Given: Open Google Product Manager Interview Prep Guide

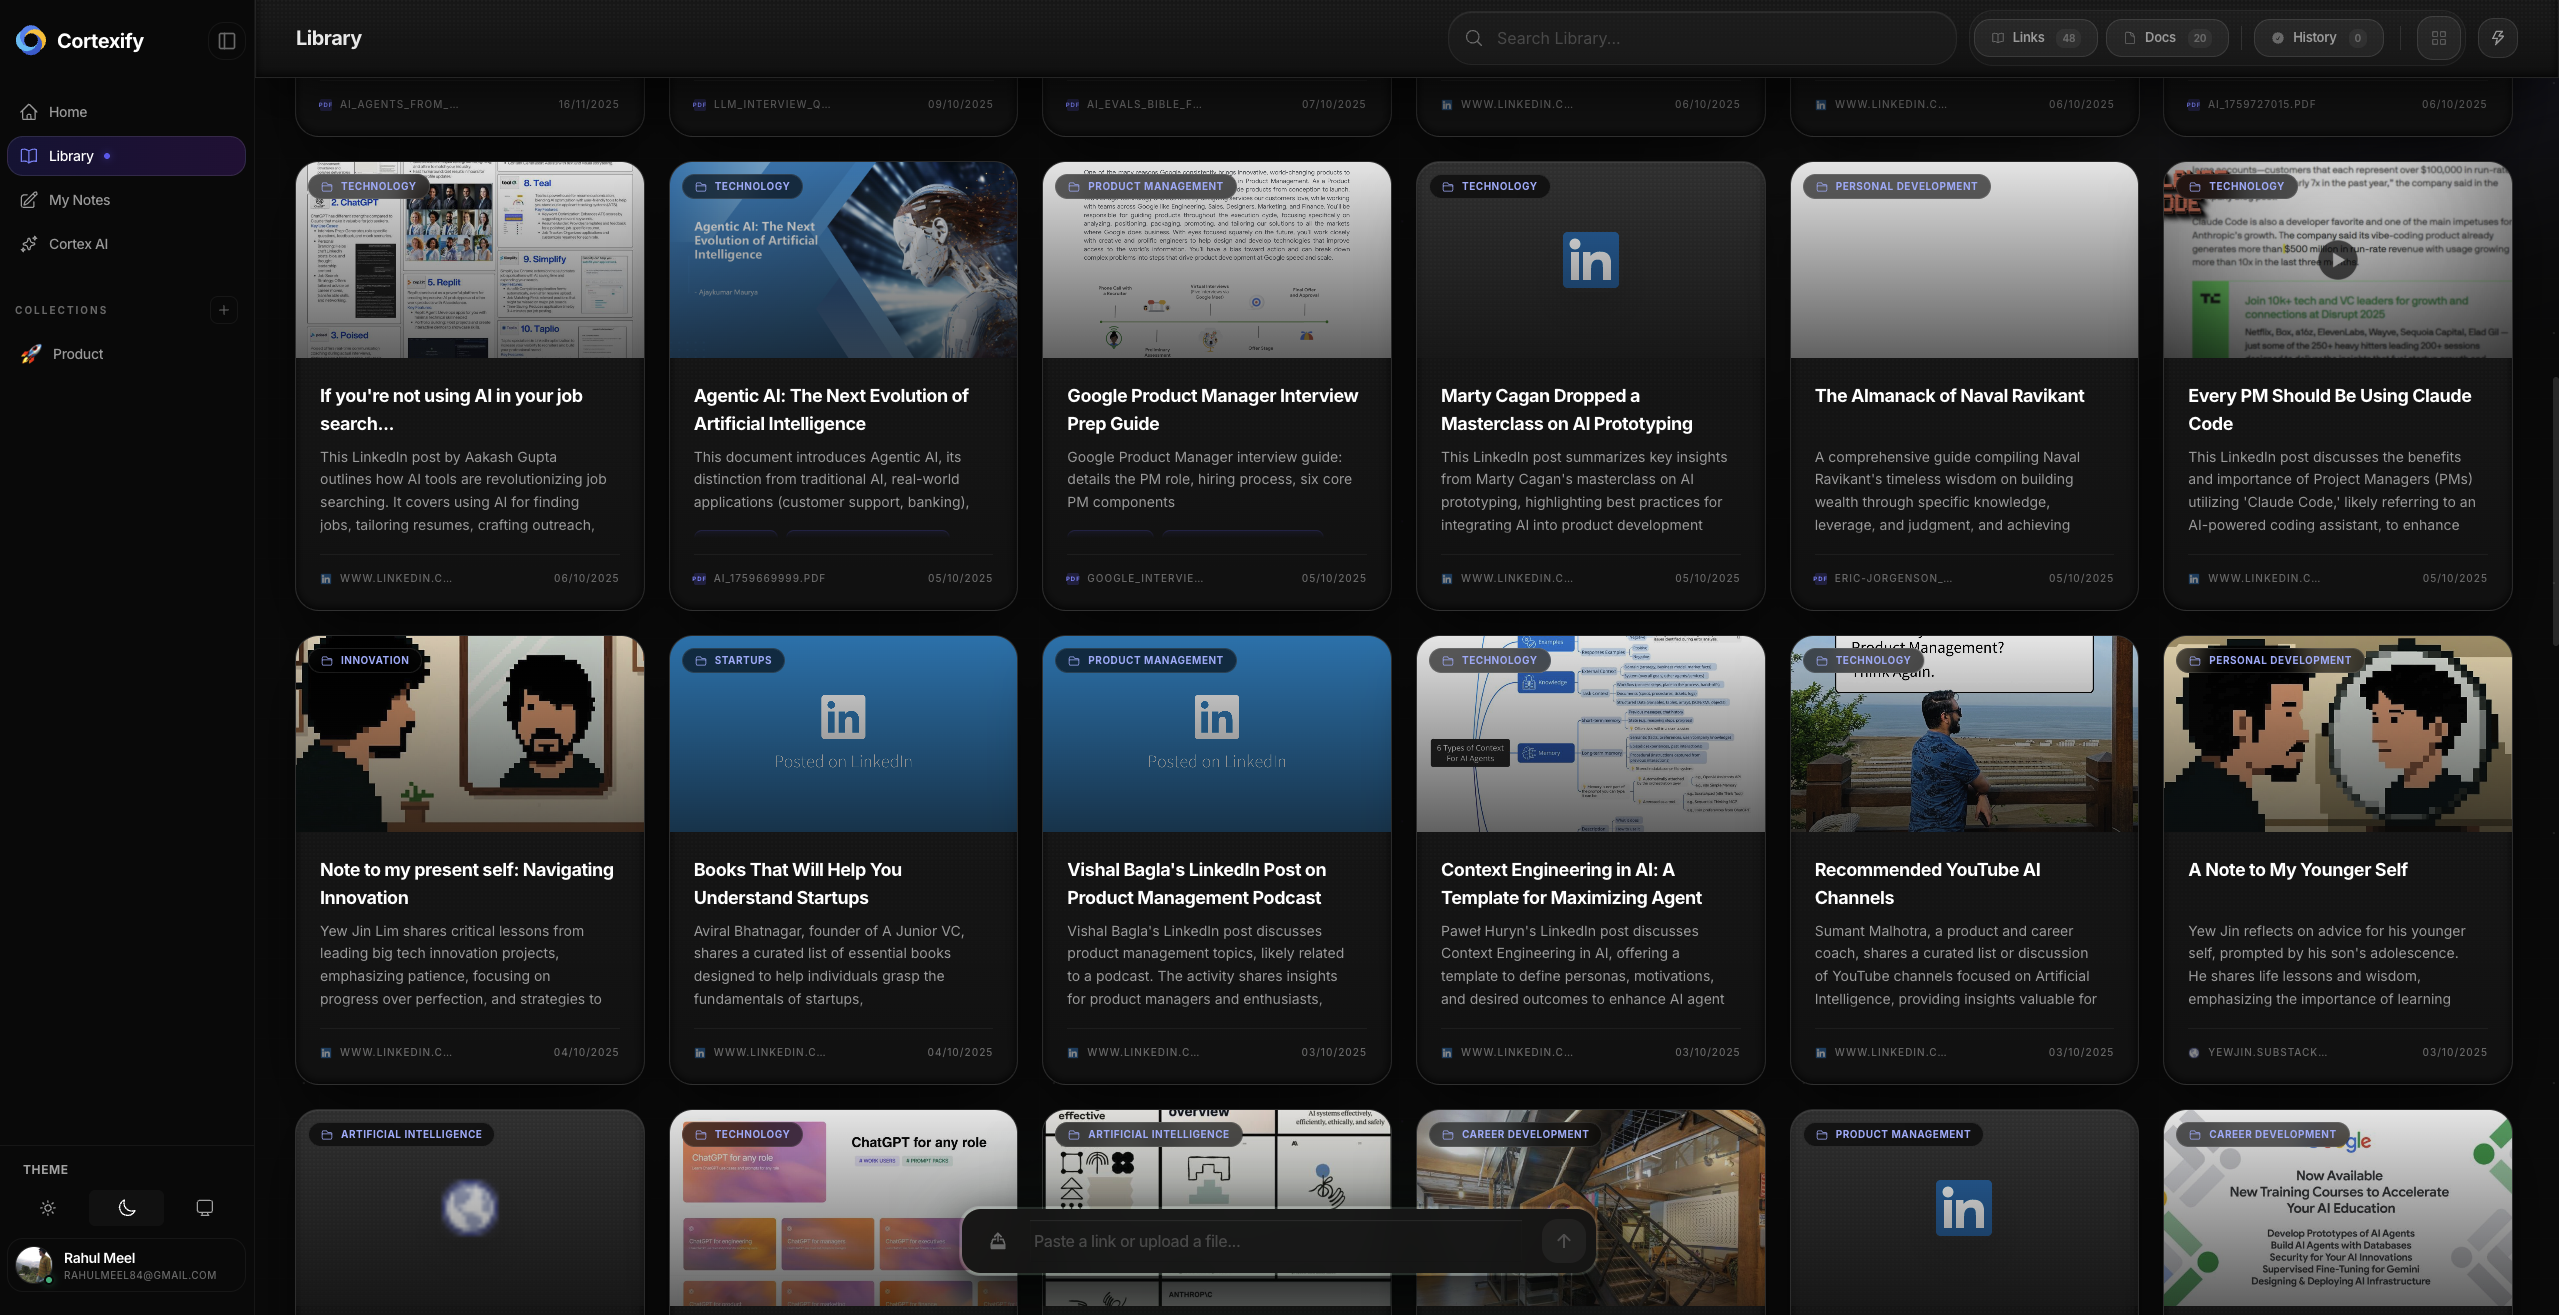Looking at the screenshot, I should coord(1213,410).
